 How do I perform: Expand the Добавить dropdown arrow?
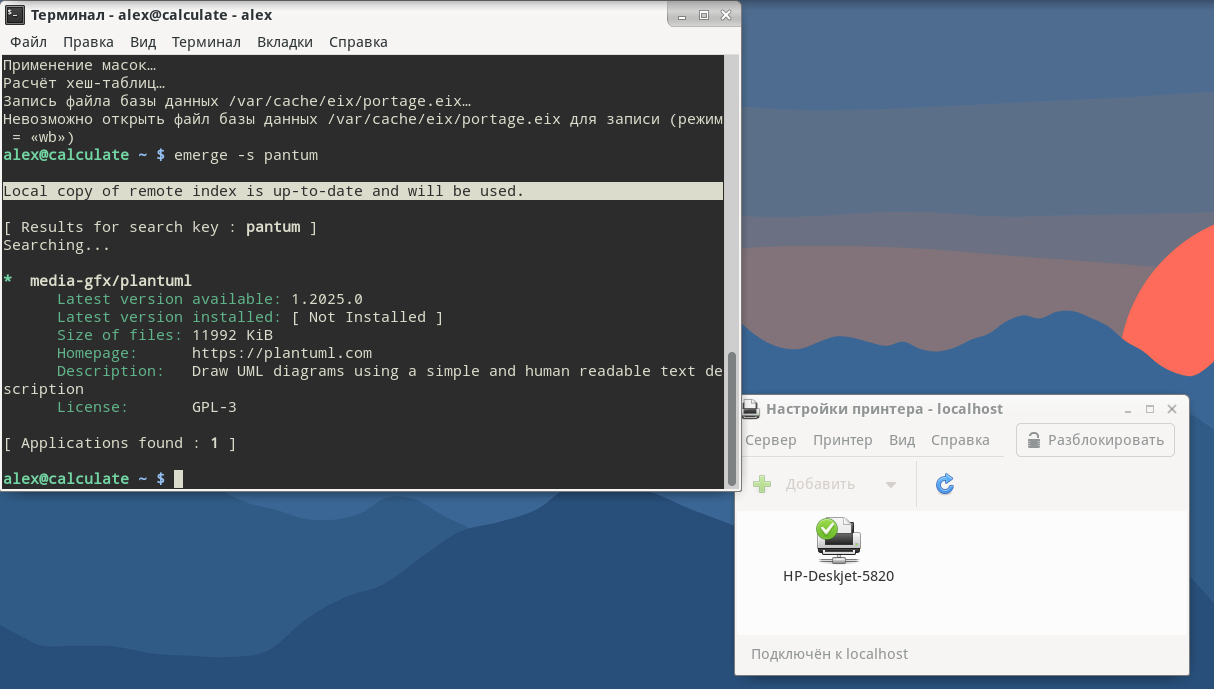pos(891,484)
